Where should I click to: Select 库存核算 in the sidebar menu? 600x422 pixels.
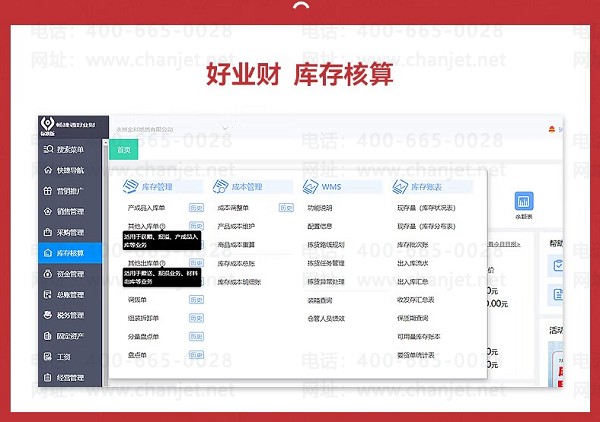(70, 253)
